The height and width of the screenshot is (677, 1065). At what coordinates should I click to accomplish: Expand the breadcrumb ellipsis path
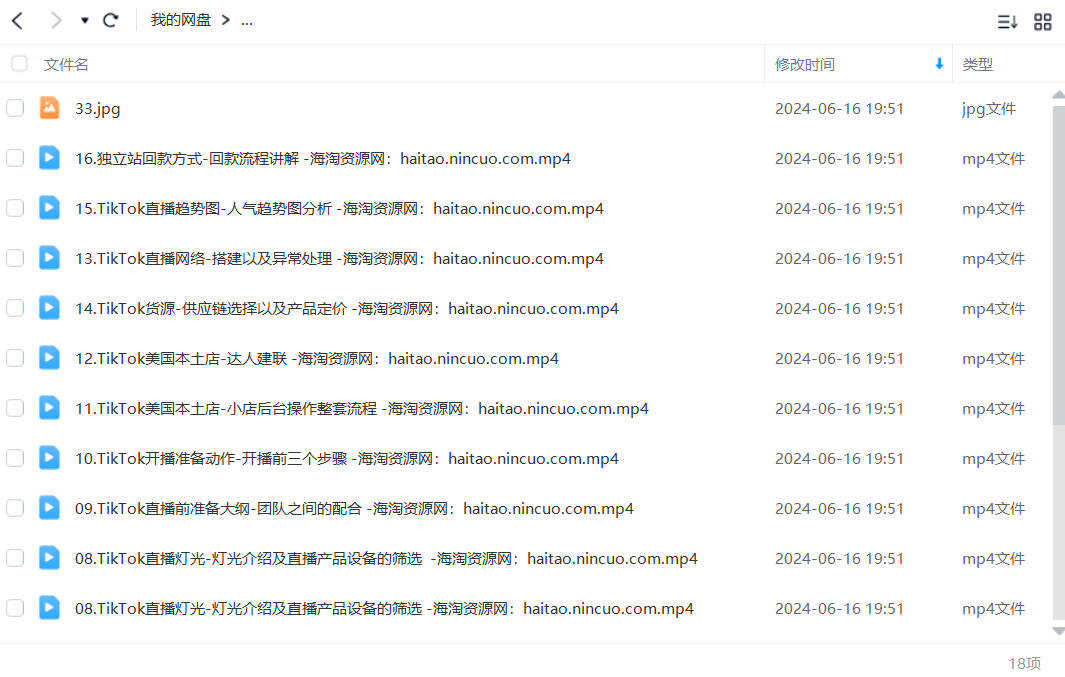tap(247, 22)
